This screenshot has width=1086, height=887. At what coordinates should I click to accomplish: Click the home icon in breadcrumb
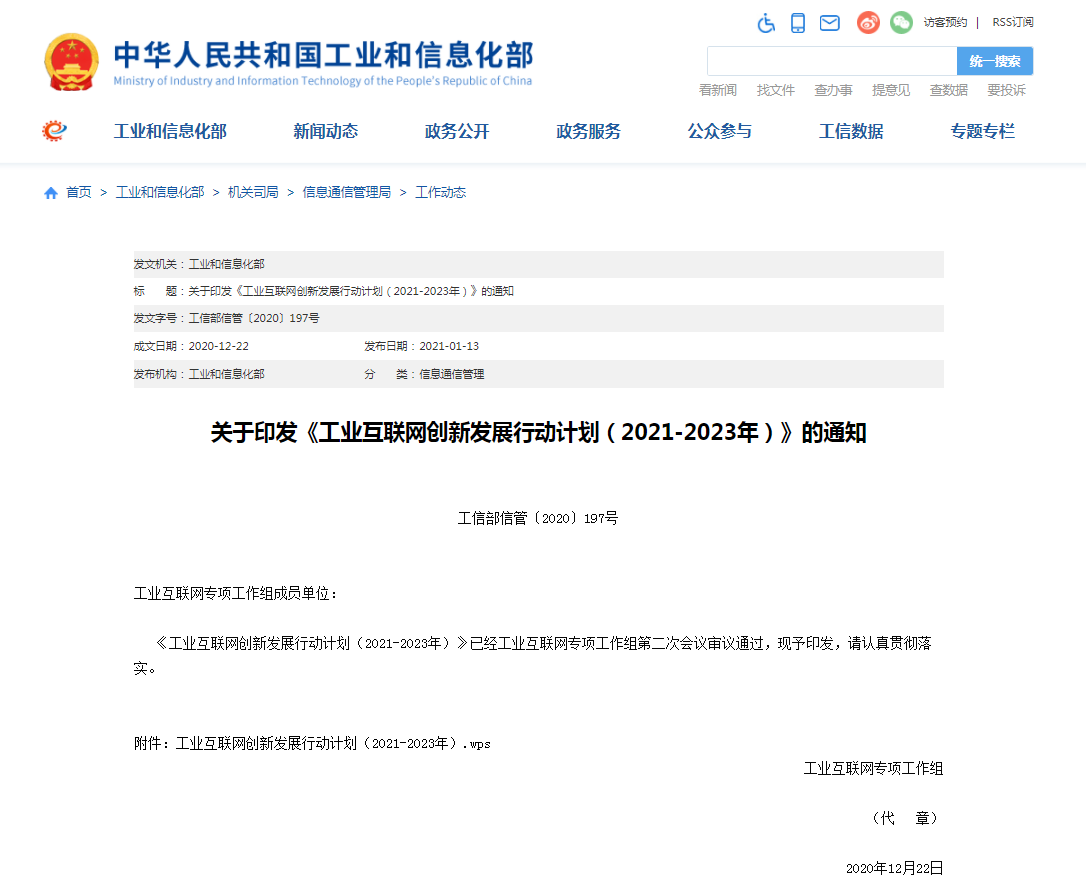51,193
